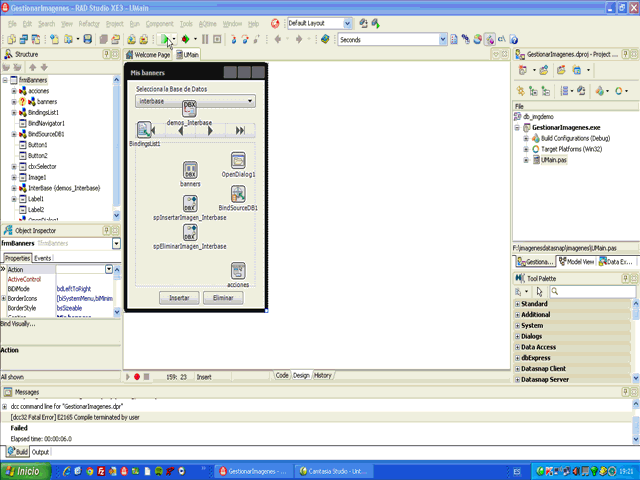Image resolution: width=640 pixels, height=480 pixels.
Task: Switch to the Welcome Page tab
Action: pos(149,55)
